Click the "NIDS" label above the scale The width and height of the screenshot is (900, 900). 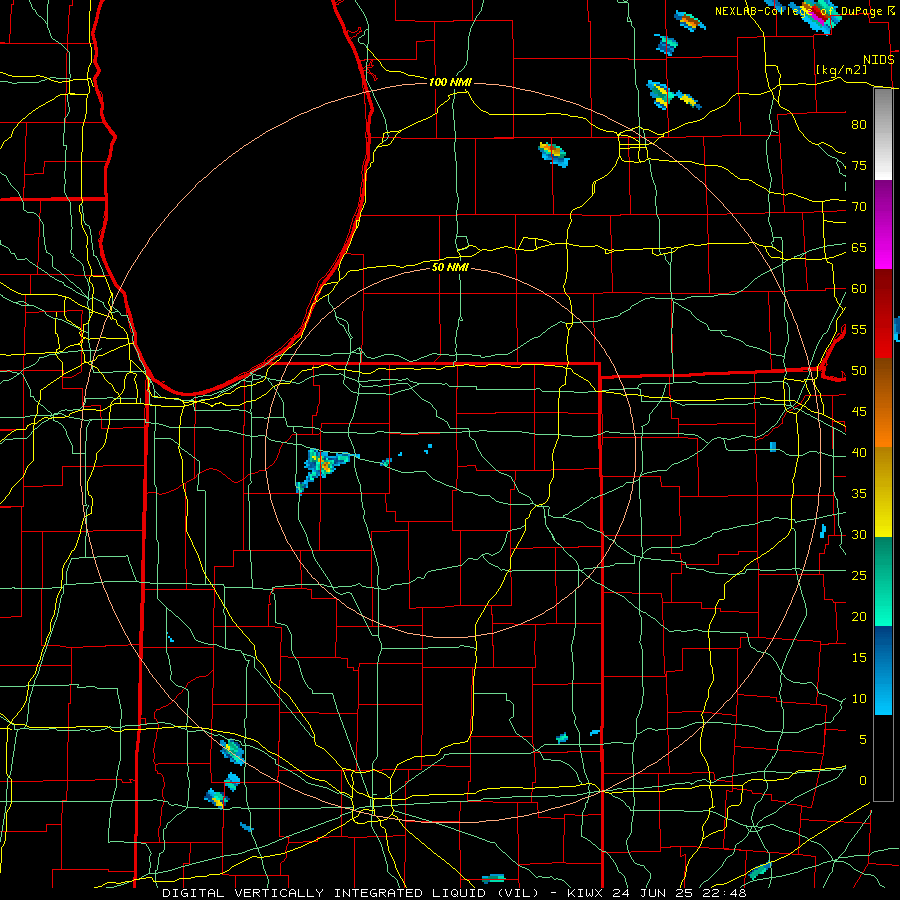pos(878,60)
